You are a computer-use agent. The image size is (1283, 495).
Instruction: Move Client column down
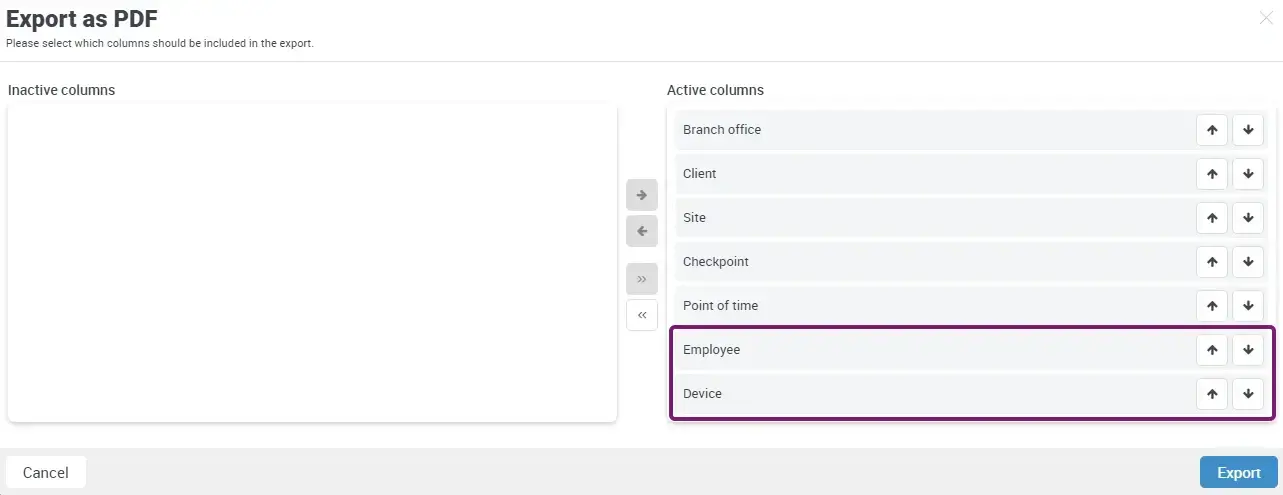click(x=1248, y=174)
